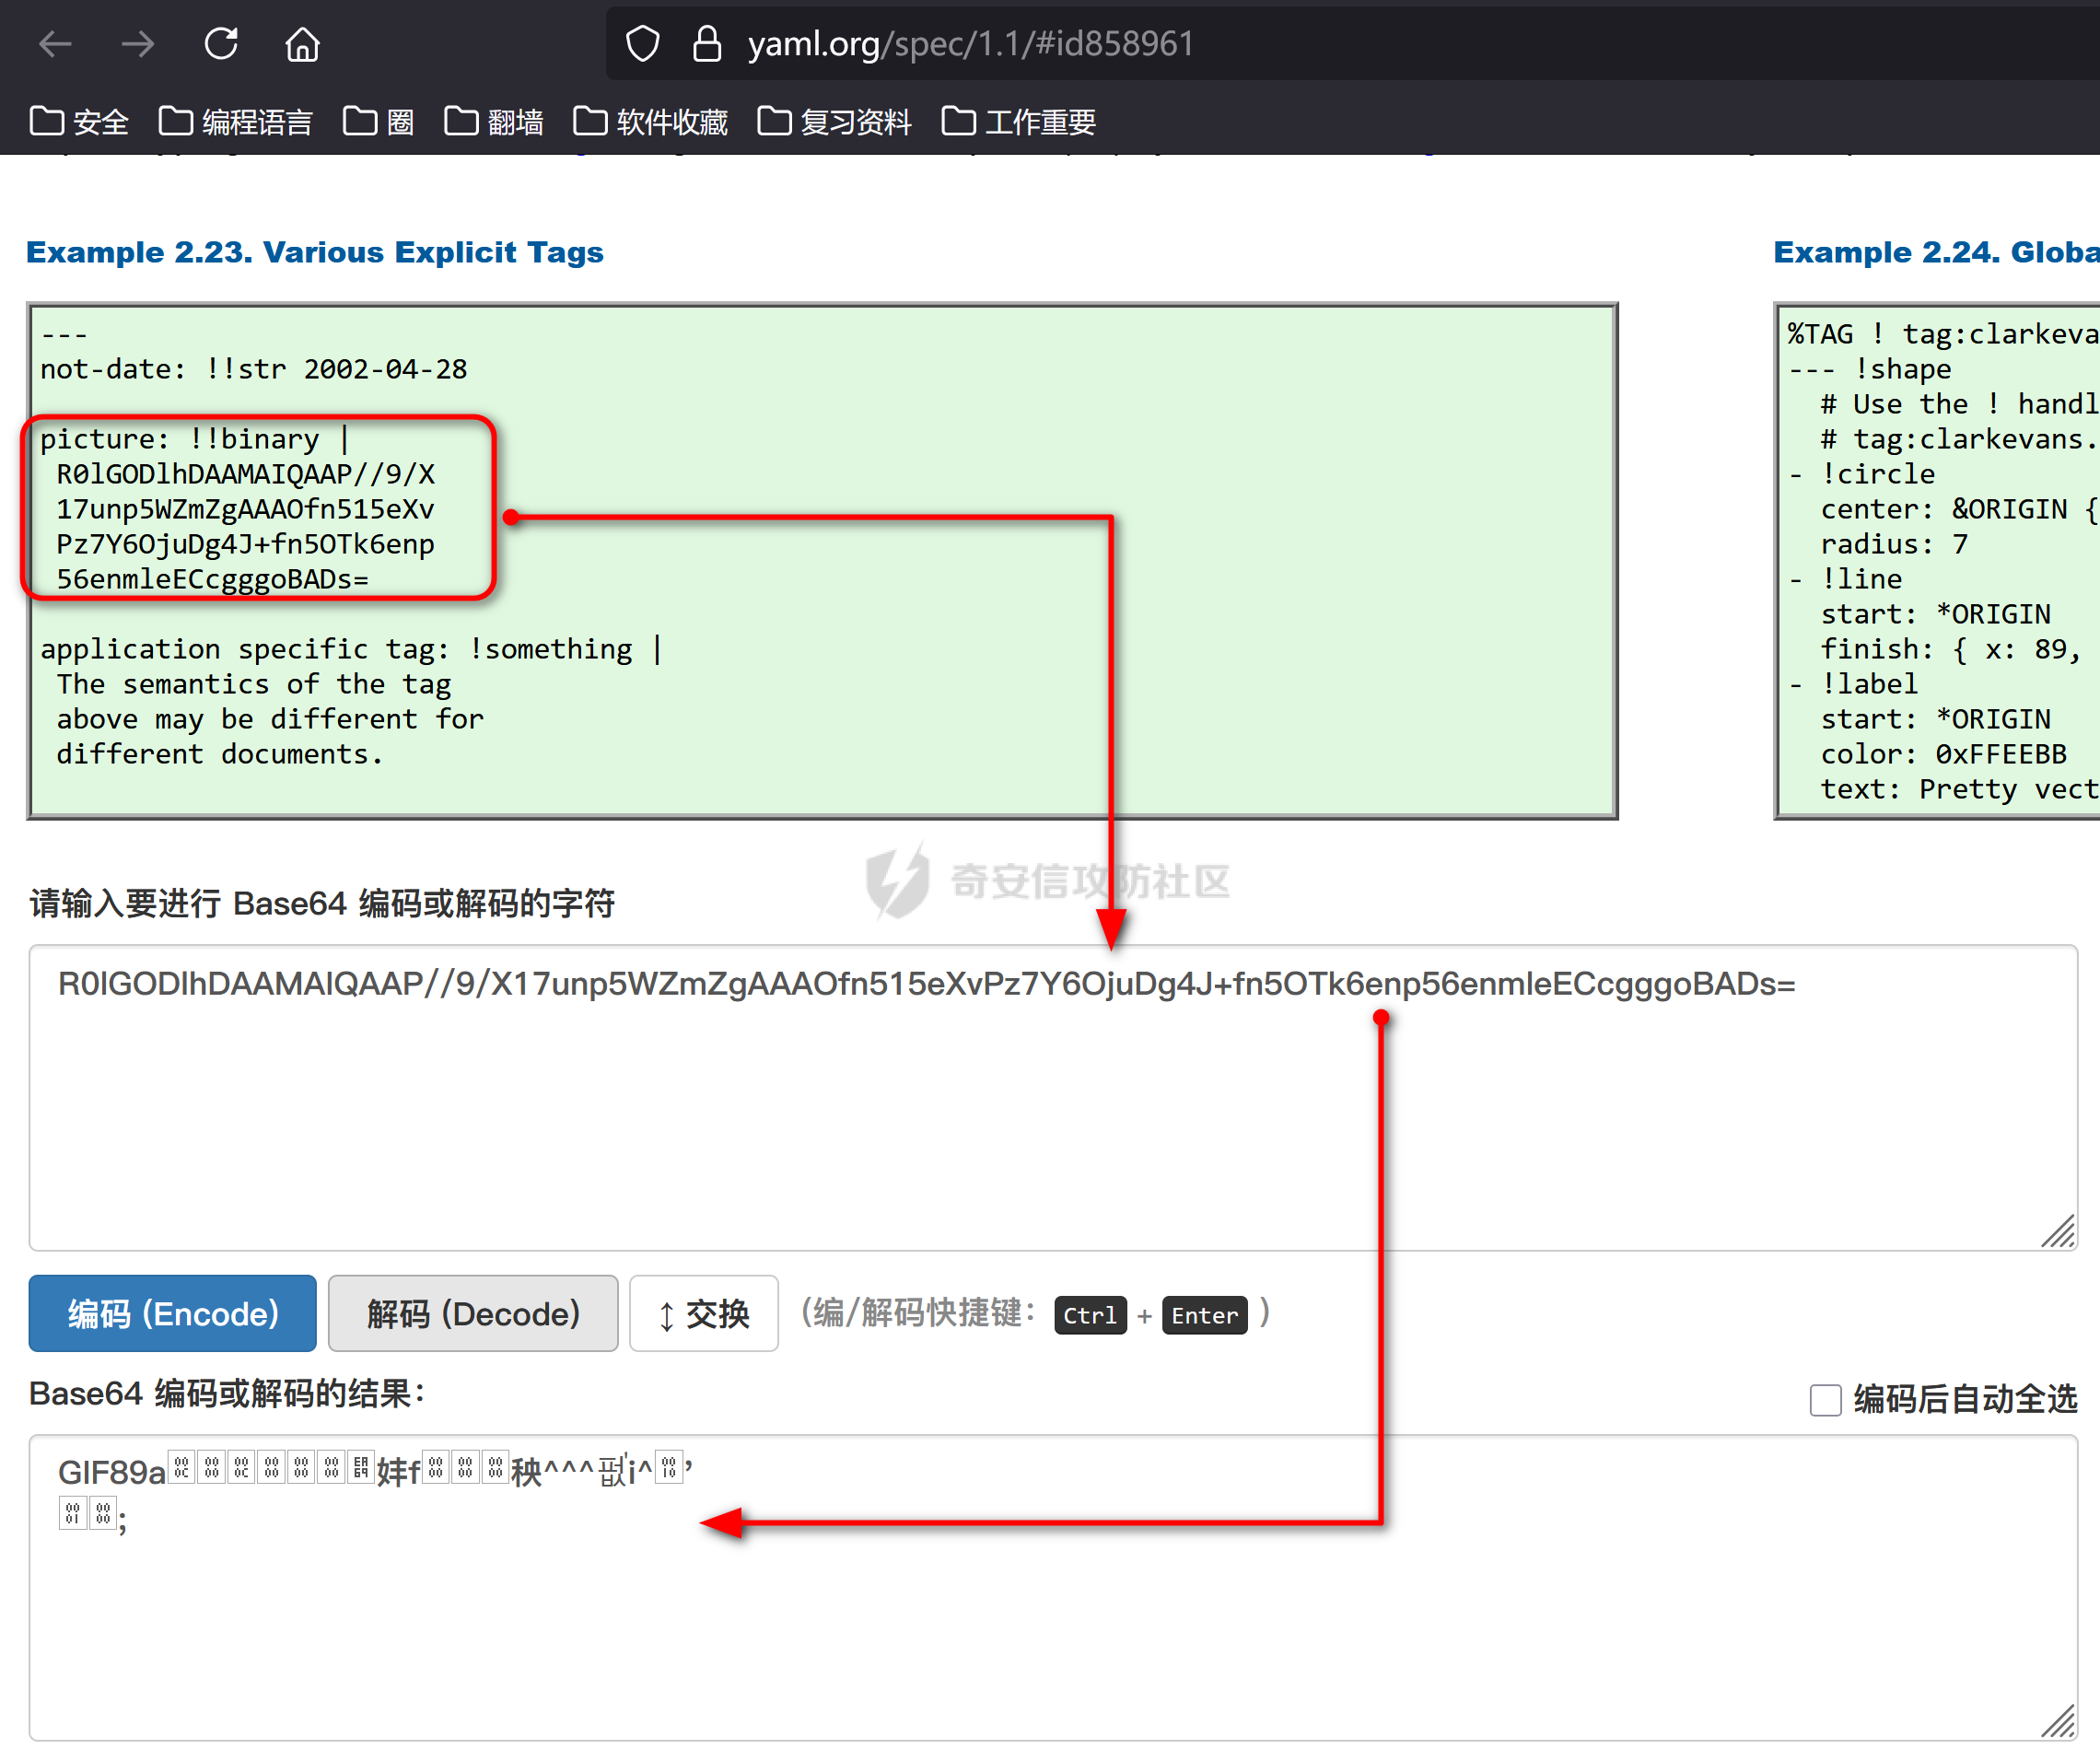Reload the page with the refresh icon
Viewport: 2100px width, 1761px height.
(x=221, y=44)
